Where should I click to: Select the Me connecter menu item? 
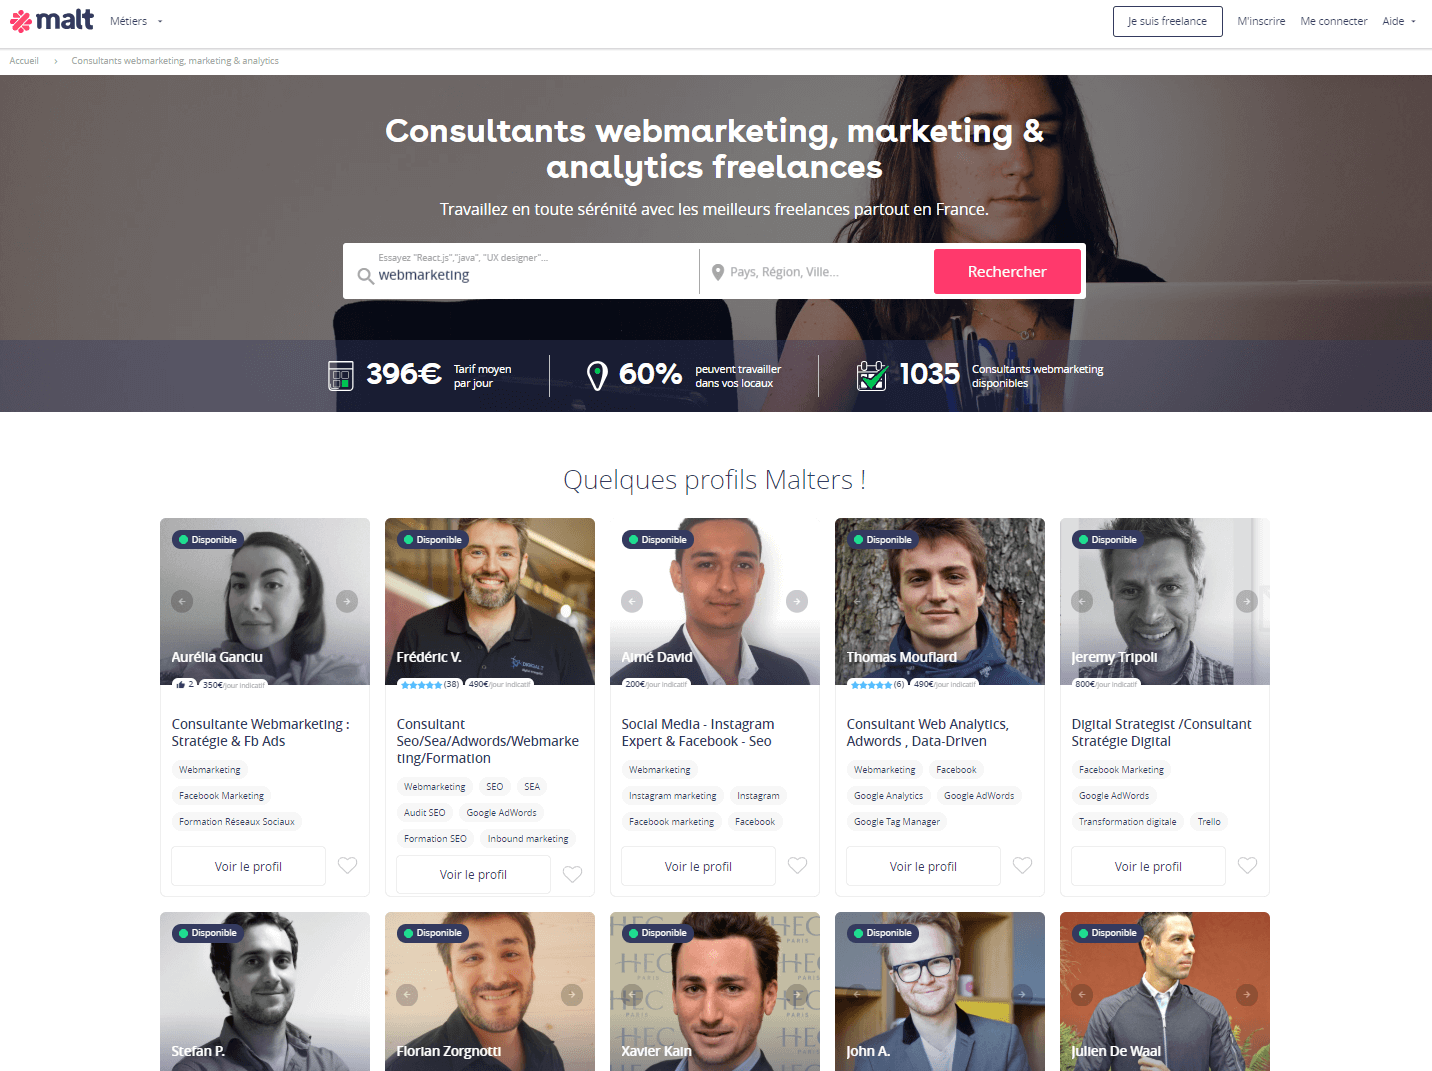coord(1333,21)
